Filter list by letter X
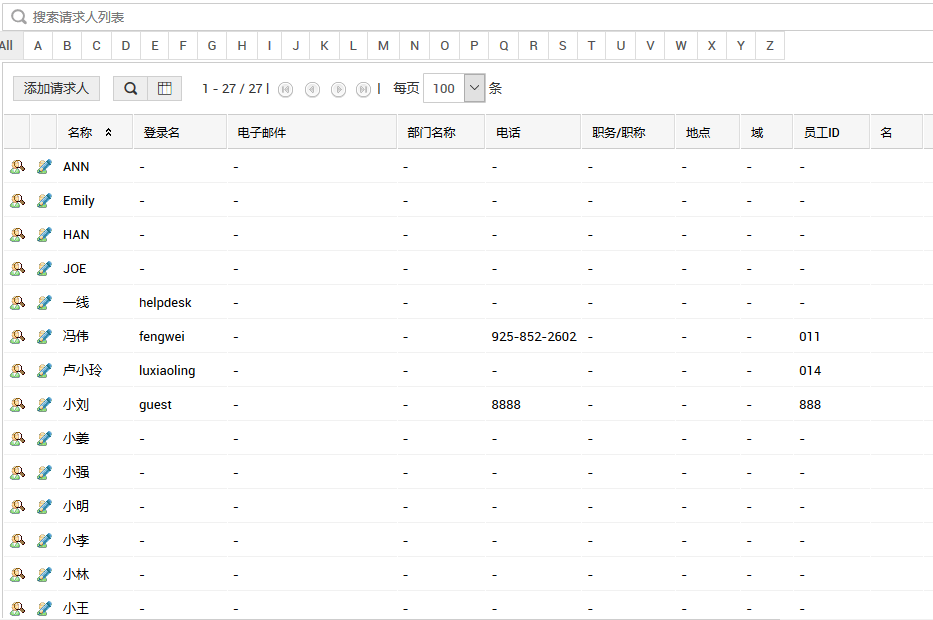This screenshot has width=933, height=620. tap(712, 46)
